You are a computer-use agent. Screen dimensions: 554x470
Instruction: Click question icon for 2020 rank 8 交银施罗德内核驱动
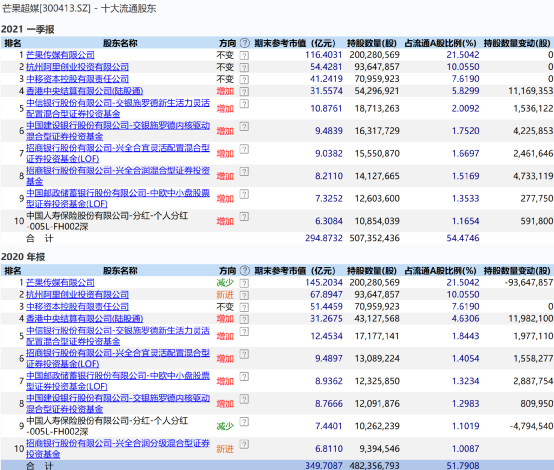point(244,399)
